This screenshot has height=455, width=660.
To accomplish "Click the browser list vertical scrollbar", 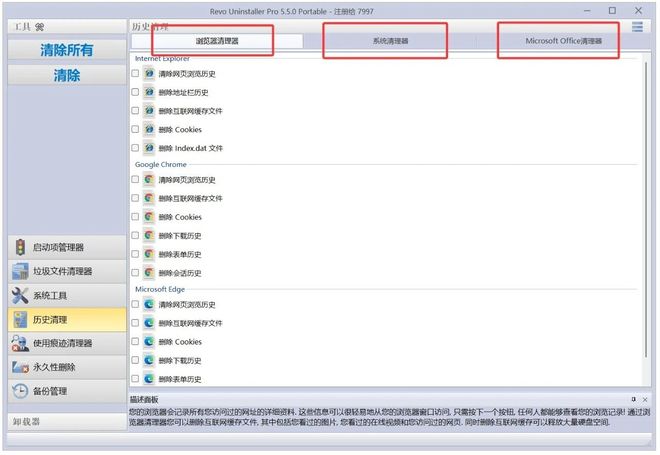I will [x=646, y=210].
